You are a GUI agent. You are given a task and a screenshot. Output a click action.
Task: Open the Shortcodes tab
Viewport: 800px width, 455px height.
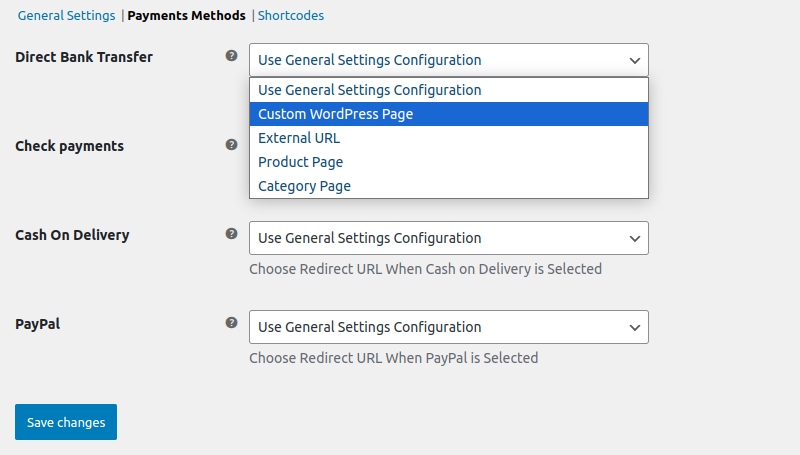pos(291,16)
